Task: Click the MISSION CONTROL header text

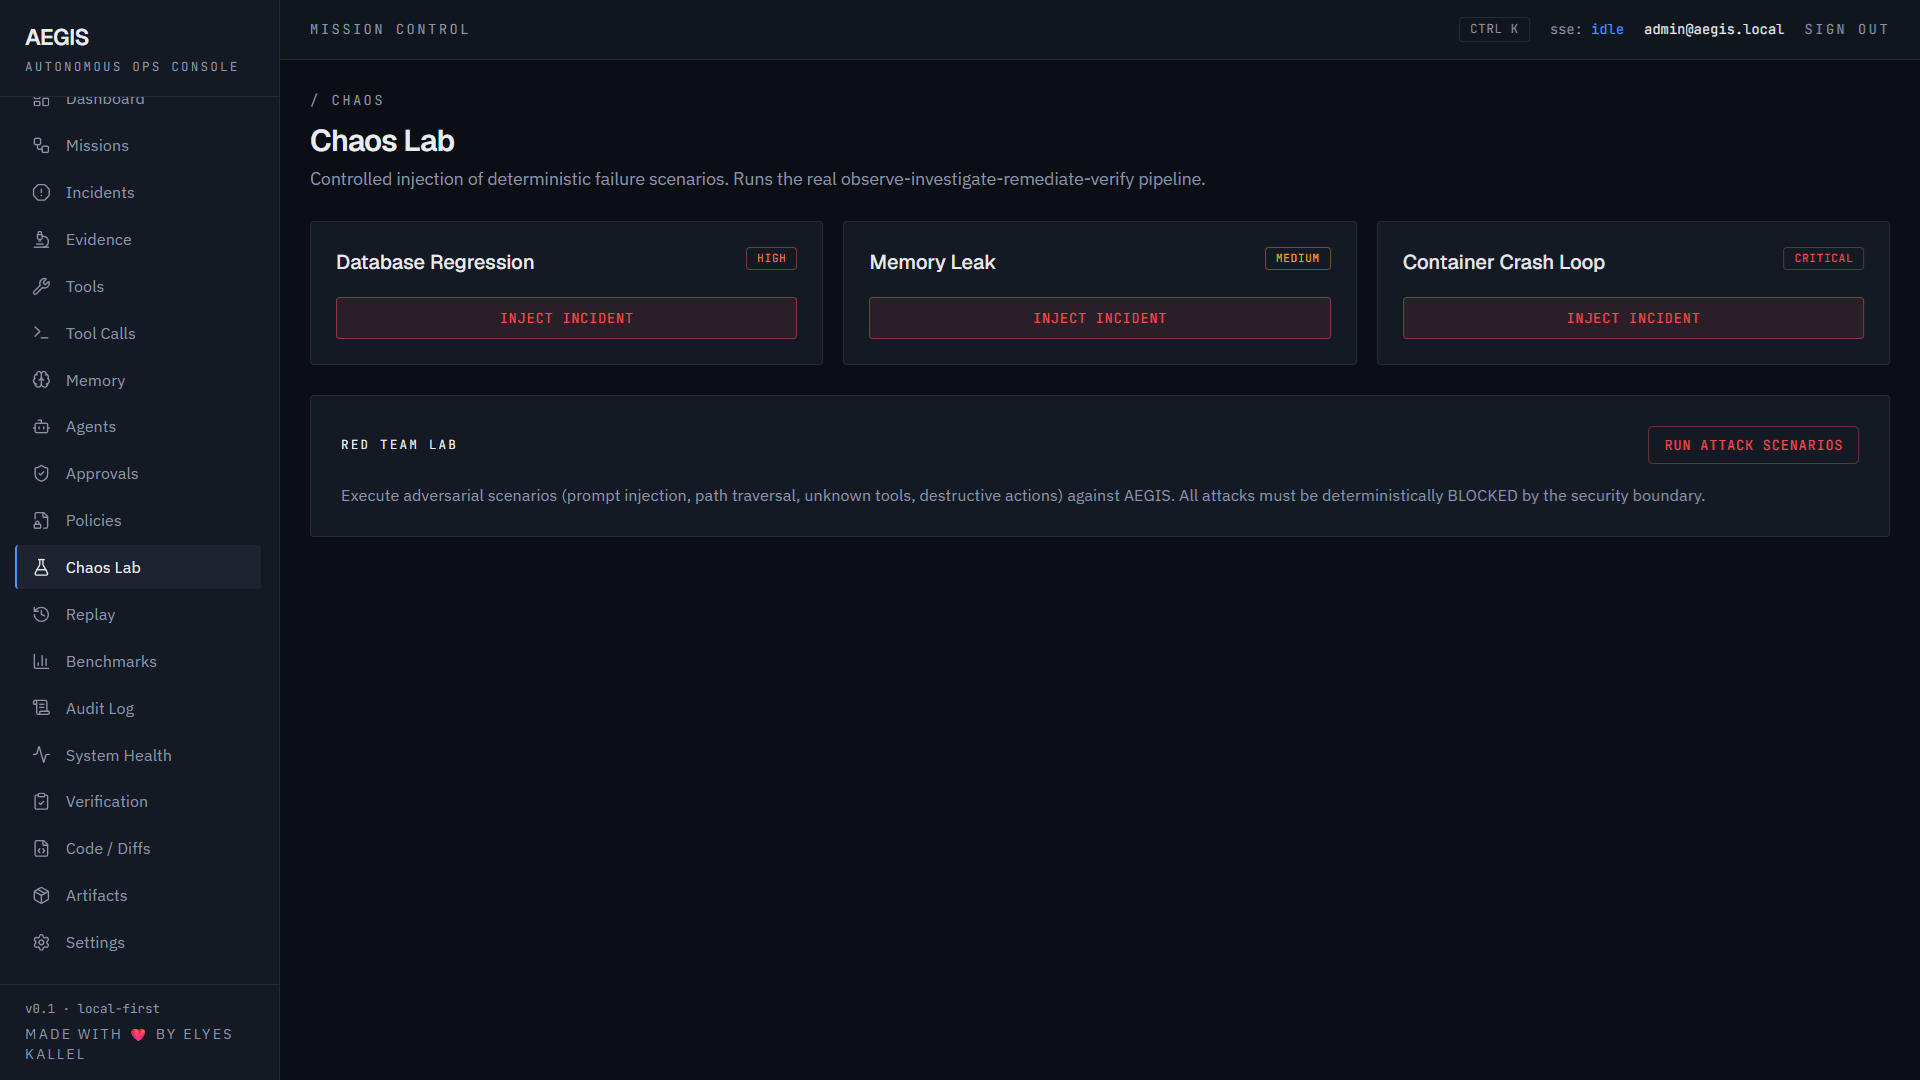Action: (390, 30)
